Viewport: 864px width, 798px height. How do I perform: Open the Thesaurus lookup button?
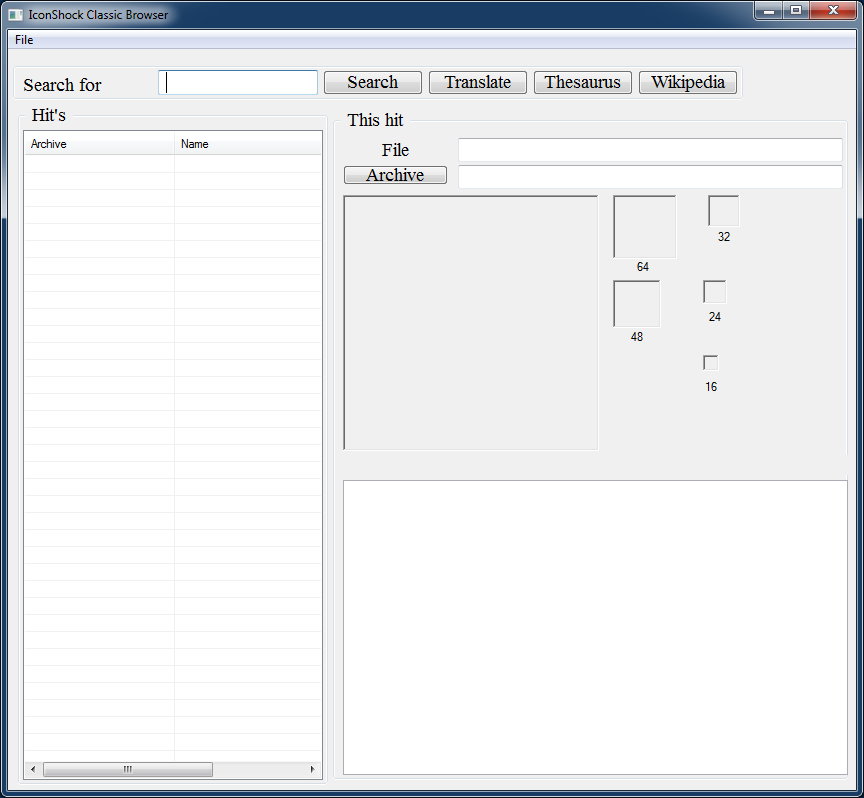582,83
